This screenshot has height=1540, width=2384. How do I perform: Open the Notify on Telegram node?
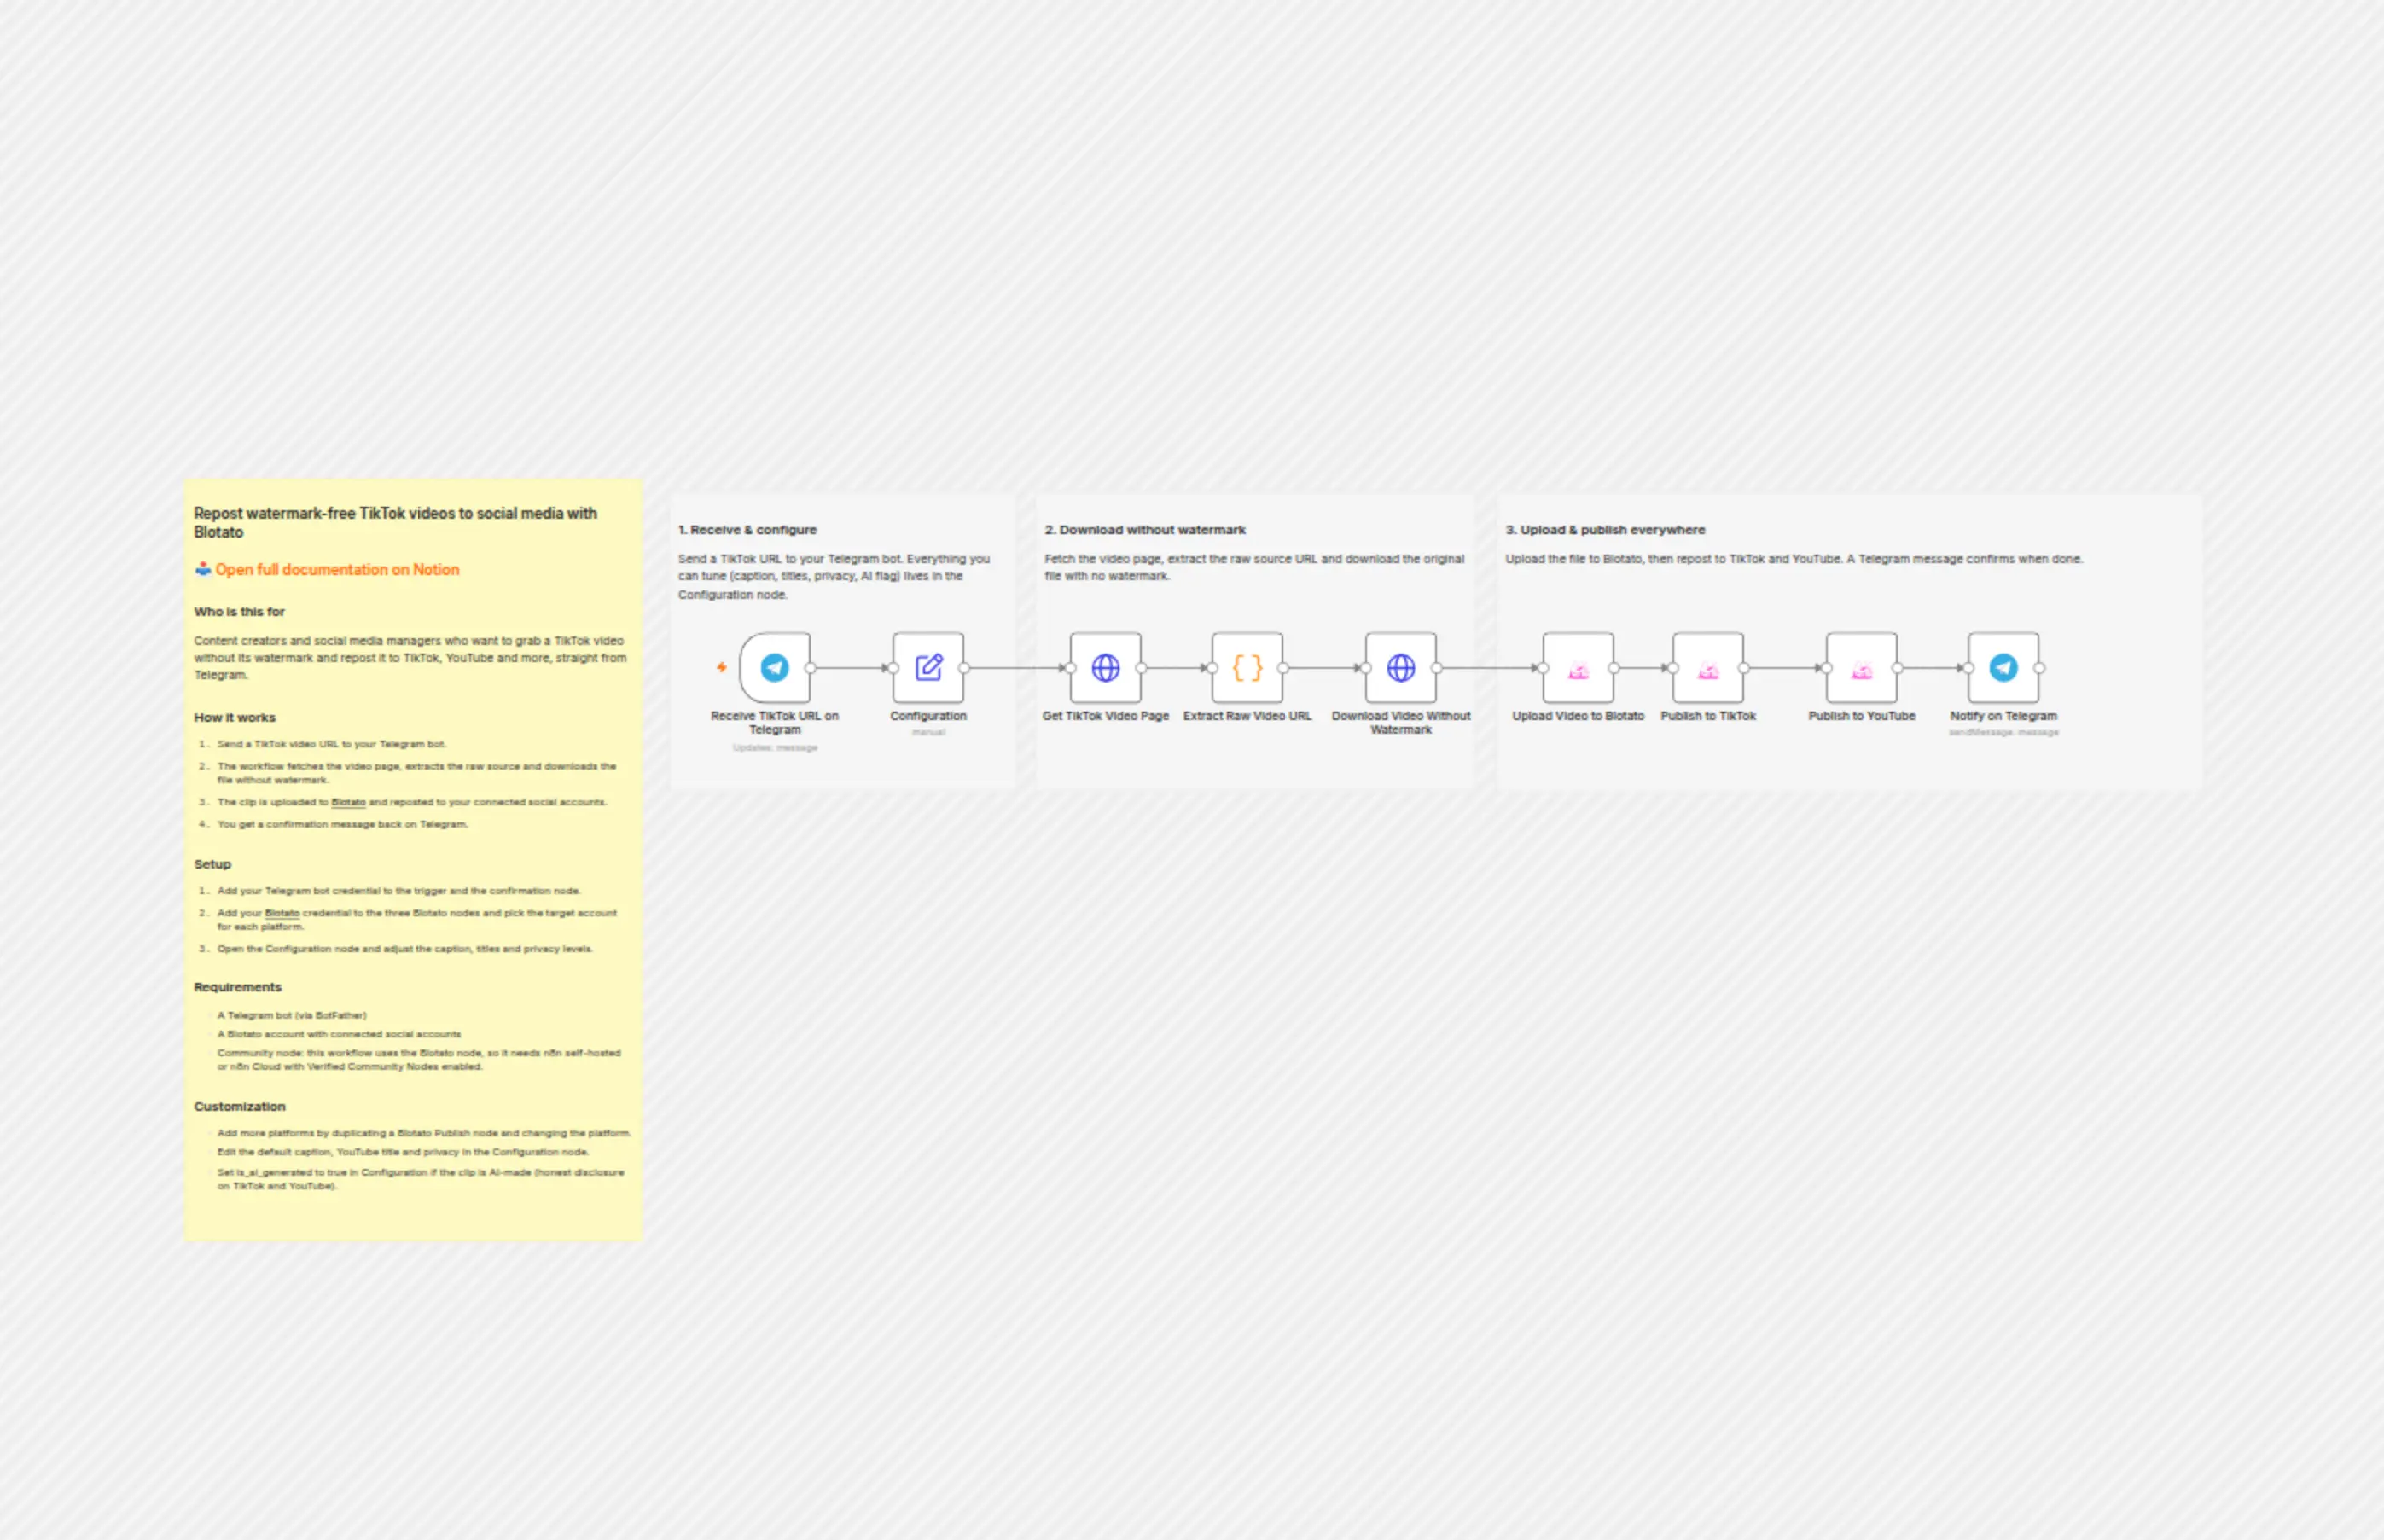pos(2003,667)
